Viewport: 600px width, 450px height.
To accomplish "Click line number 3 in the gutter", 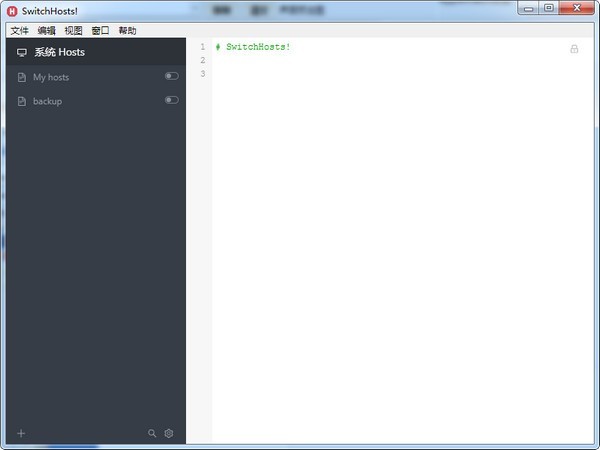I will [203, 73].
